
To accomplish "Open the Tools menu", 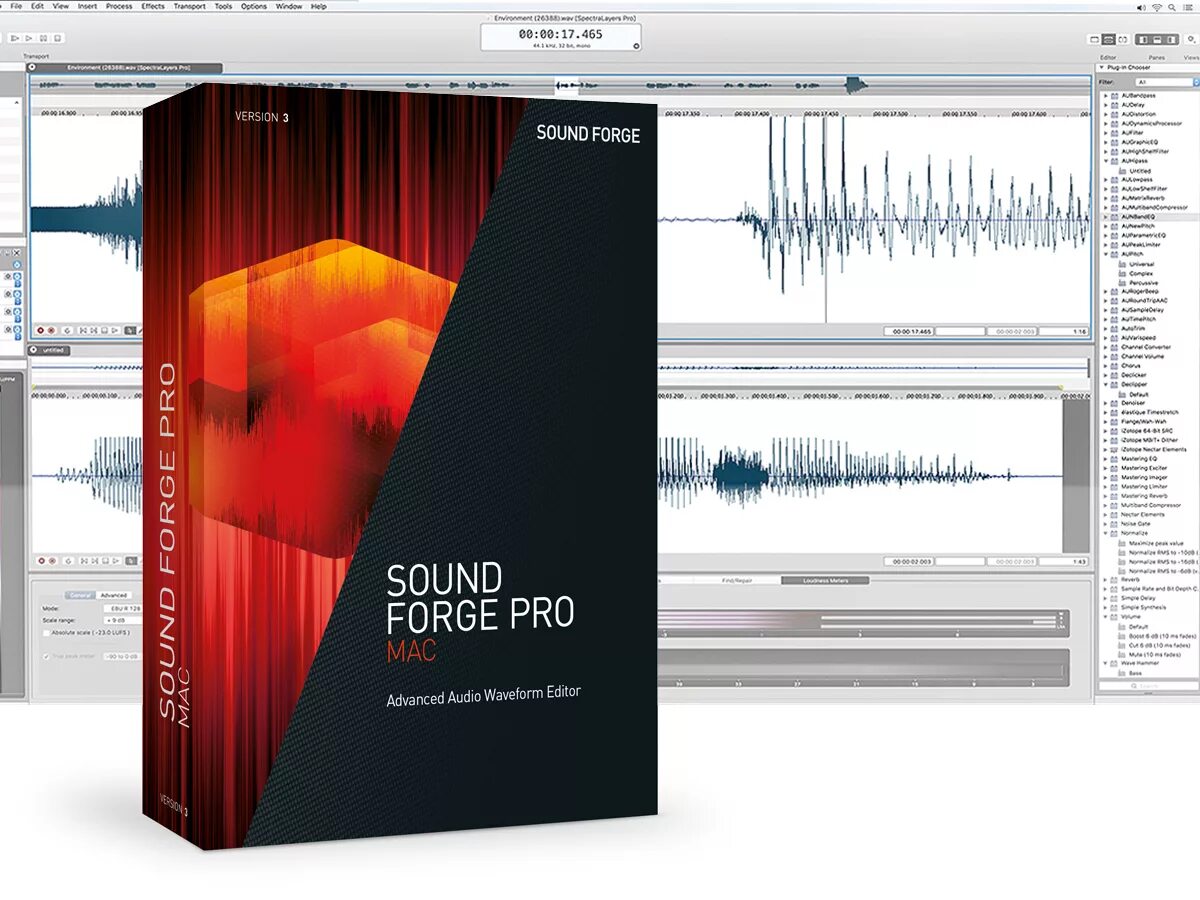I will (223, 6).
